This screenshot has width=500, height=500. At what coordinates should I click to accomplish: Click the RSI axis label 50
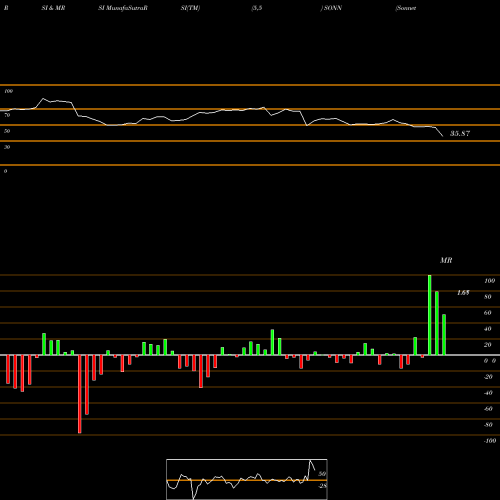click(7, 131)
